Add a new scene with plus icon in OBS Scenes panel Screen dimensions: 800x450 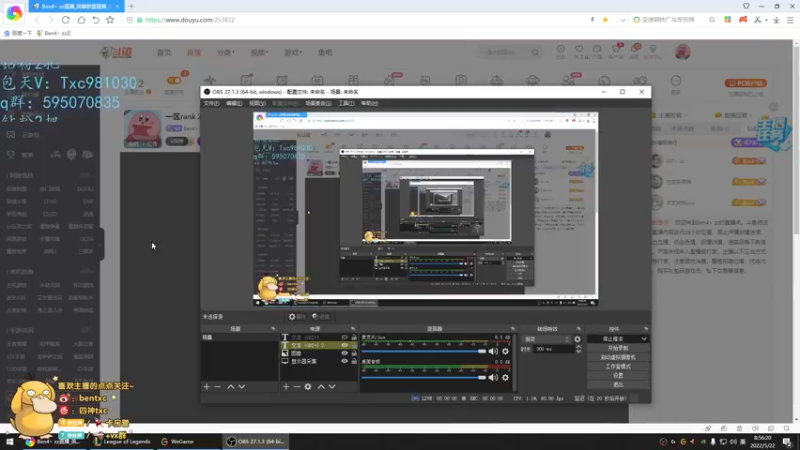pos(207,387)
